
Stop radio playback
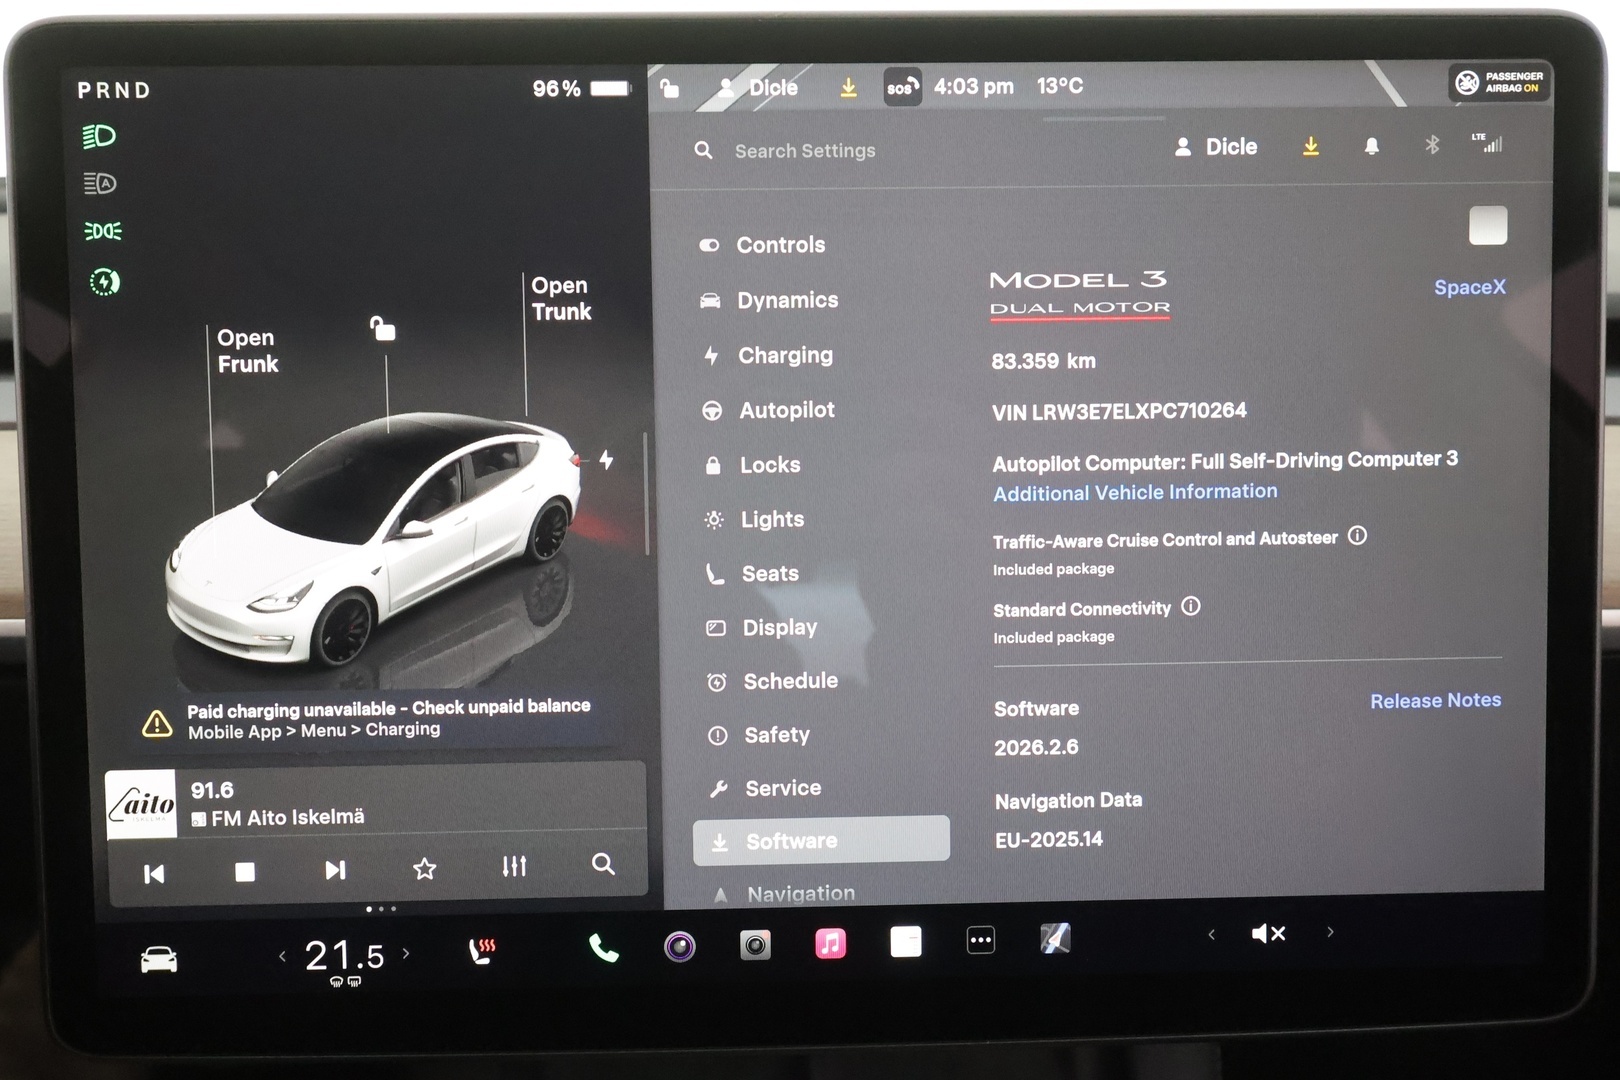[245, 872]
